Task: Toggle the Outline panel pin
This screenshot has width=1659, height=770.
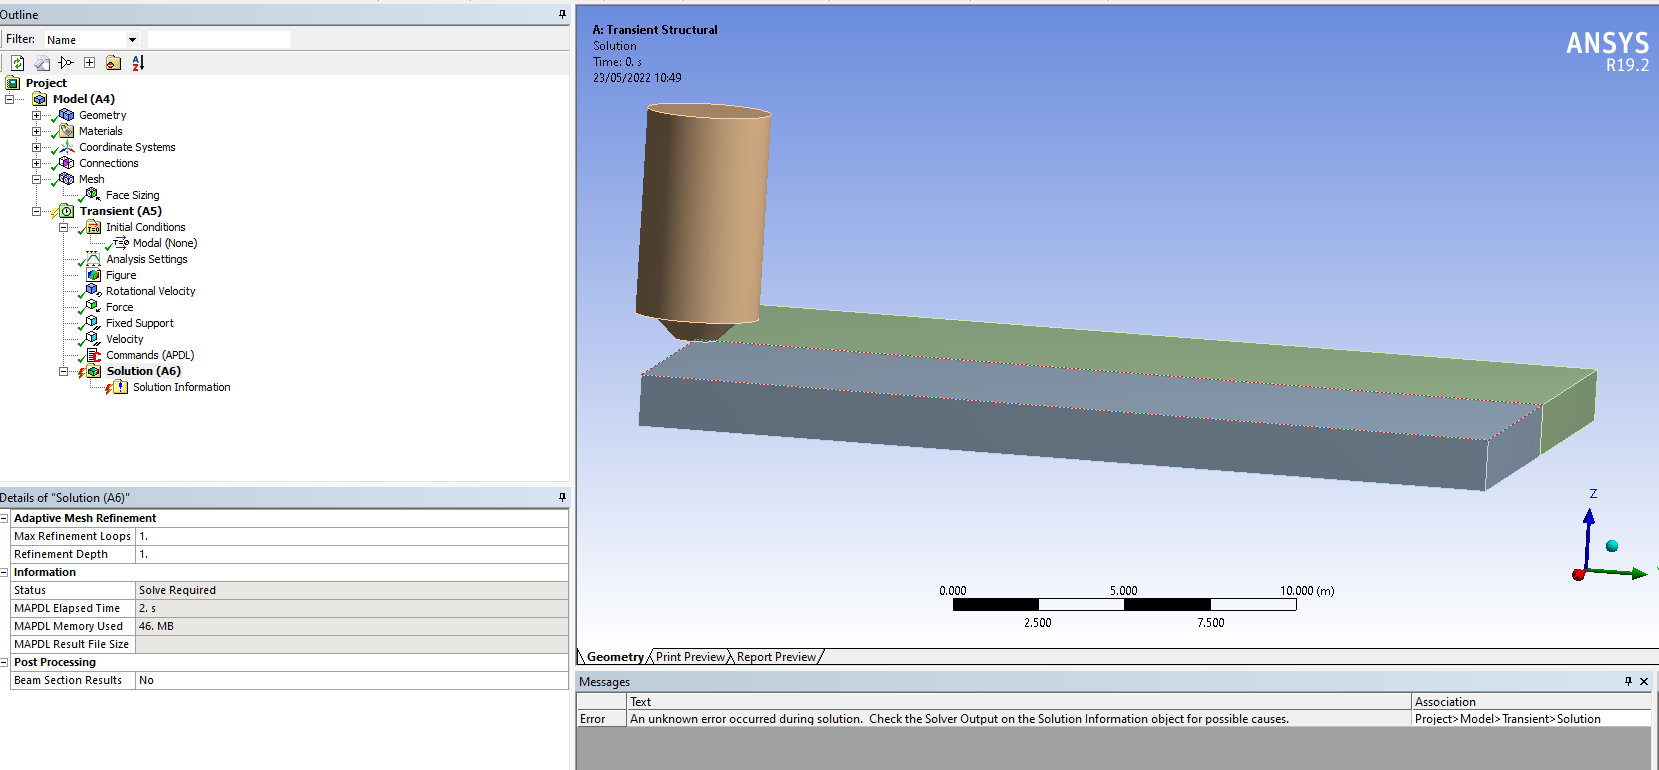Action: [562, 14]
